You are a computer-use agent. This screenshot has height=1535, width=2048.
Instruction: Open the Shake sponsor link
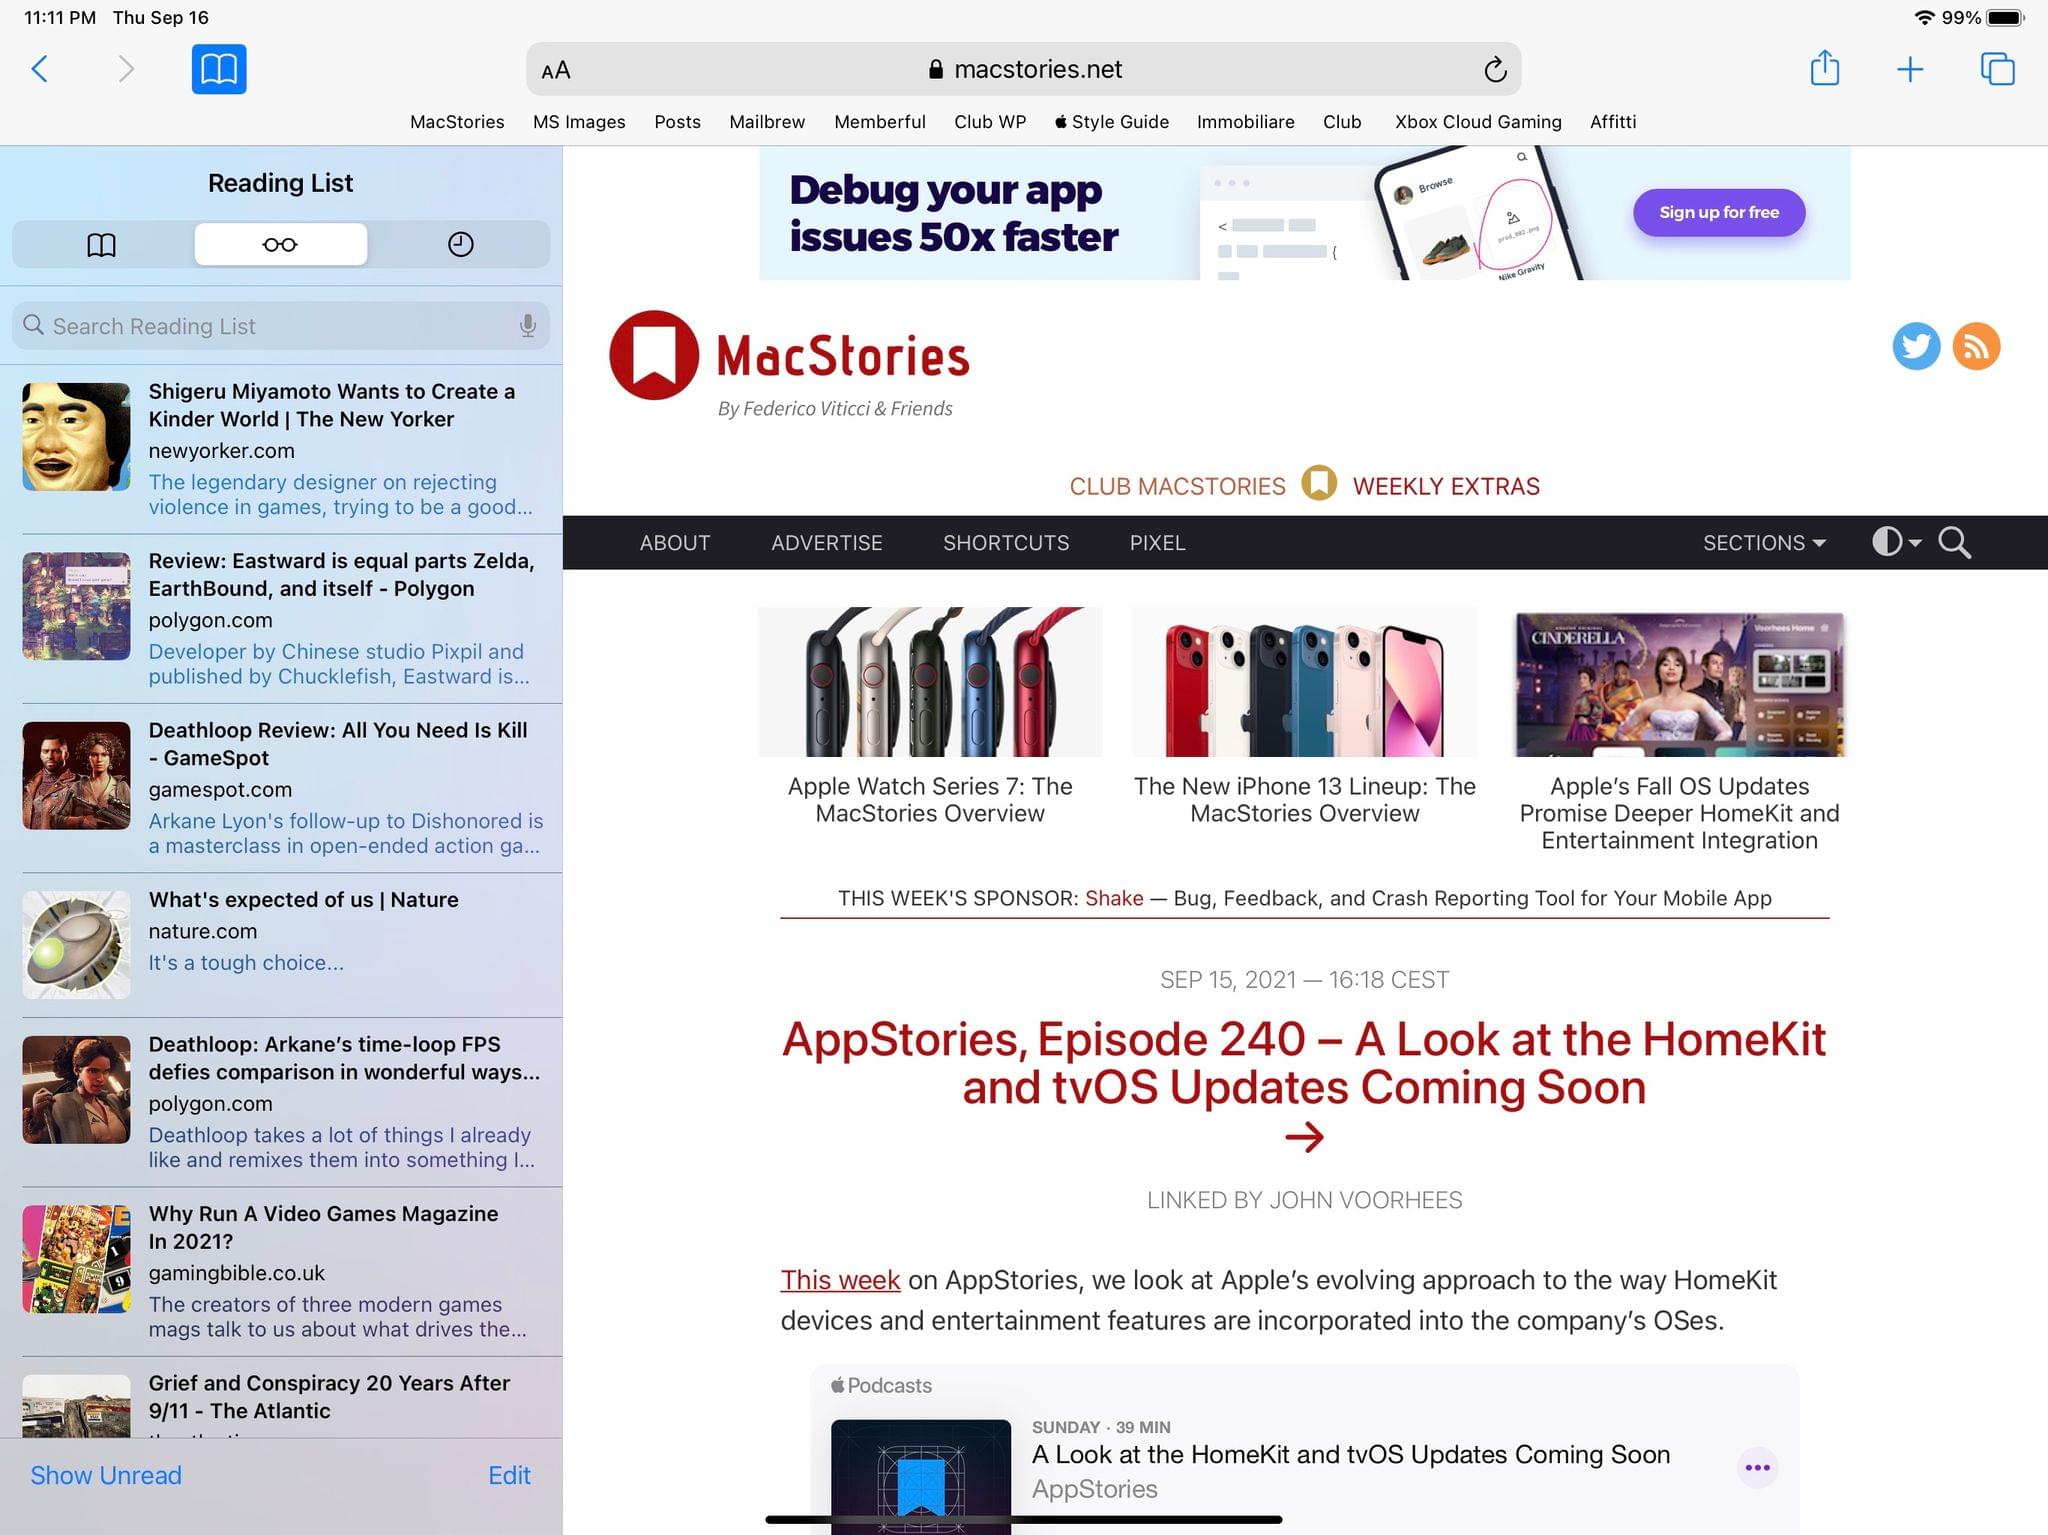coord(1114,898)
